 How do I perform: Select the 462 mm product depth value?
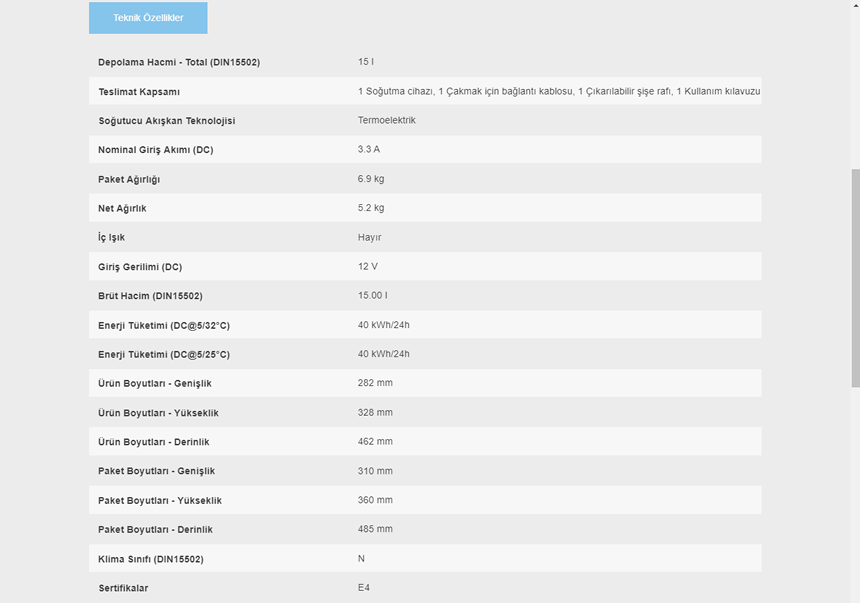pyautogui.click(x=375, y=441)
